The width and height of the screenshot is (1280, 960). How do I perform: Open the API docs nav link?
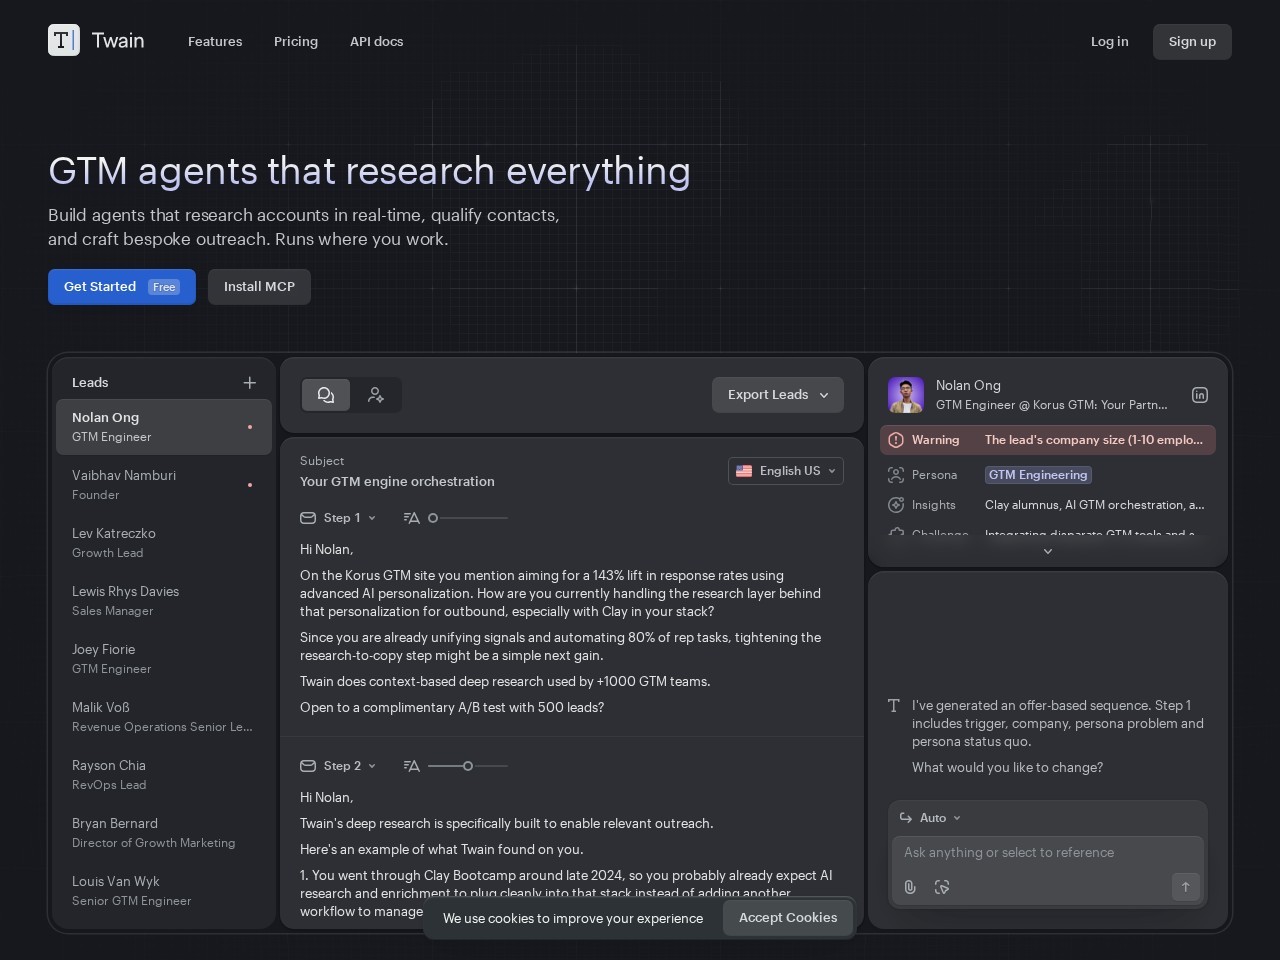tap(376, 42)
